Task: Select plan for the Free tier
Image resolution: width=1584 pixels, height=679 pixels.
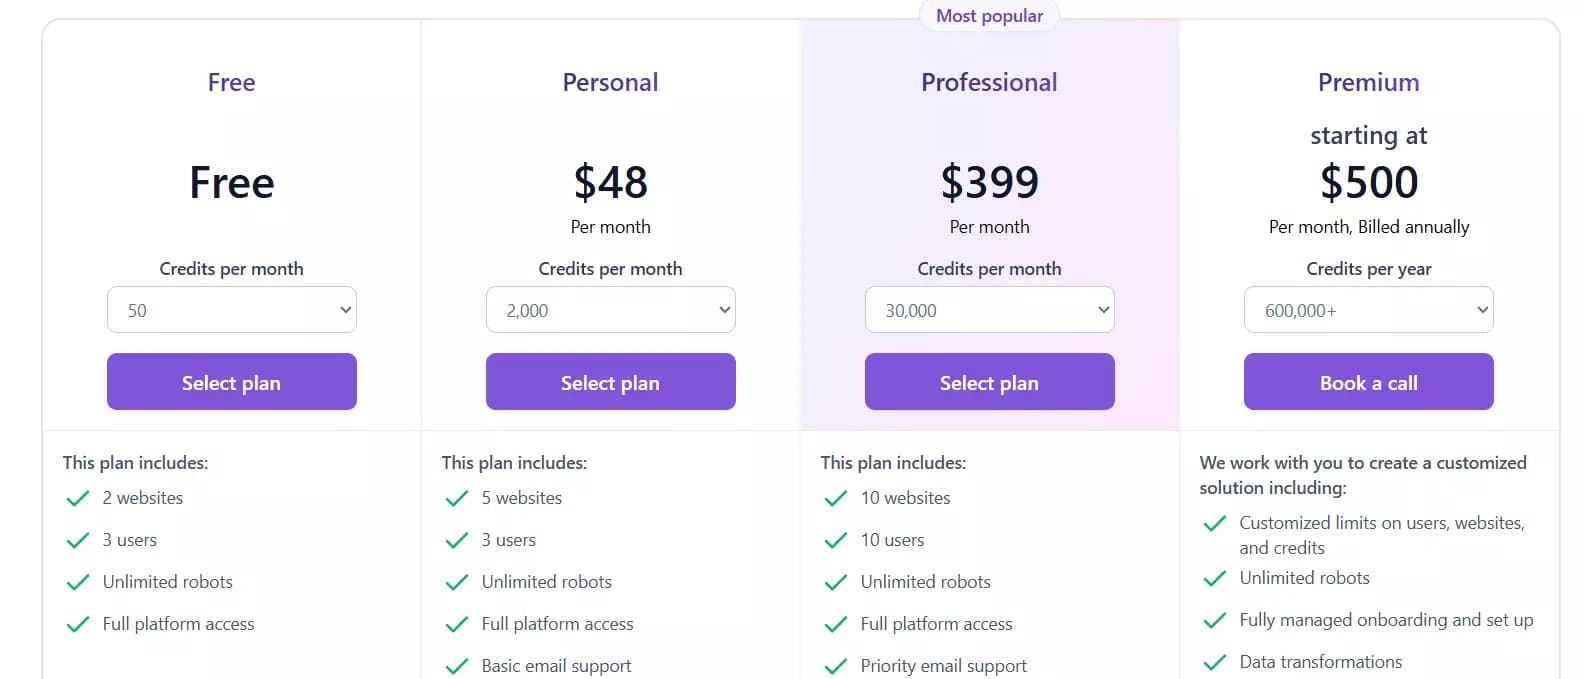Action: tap(231, 382)
